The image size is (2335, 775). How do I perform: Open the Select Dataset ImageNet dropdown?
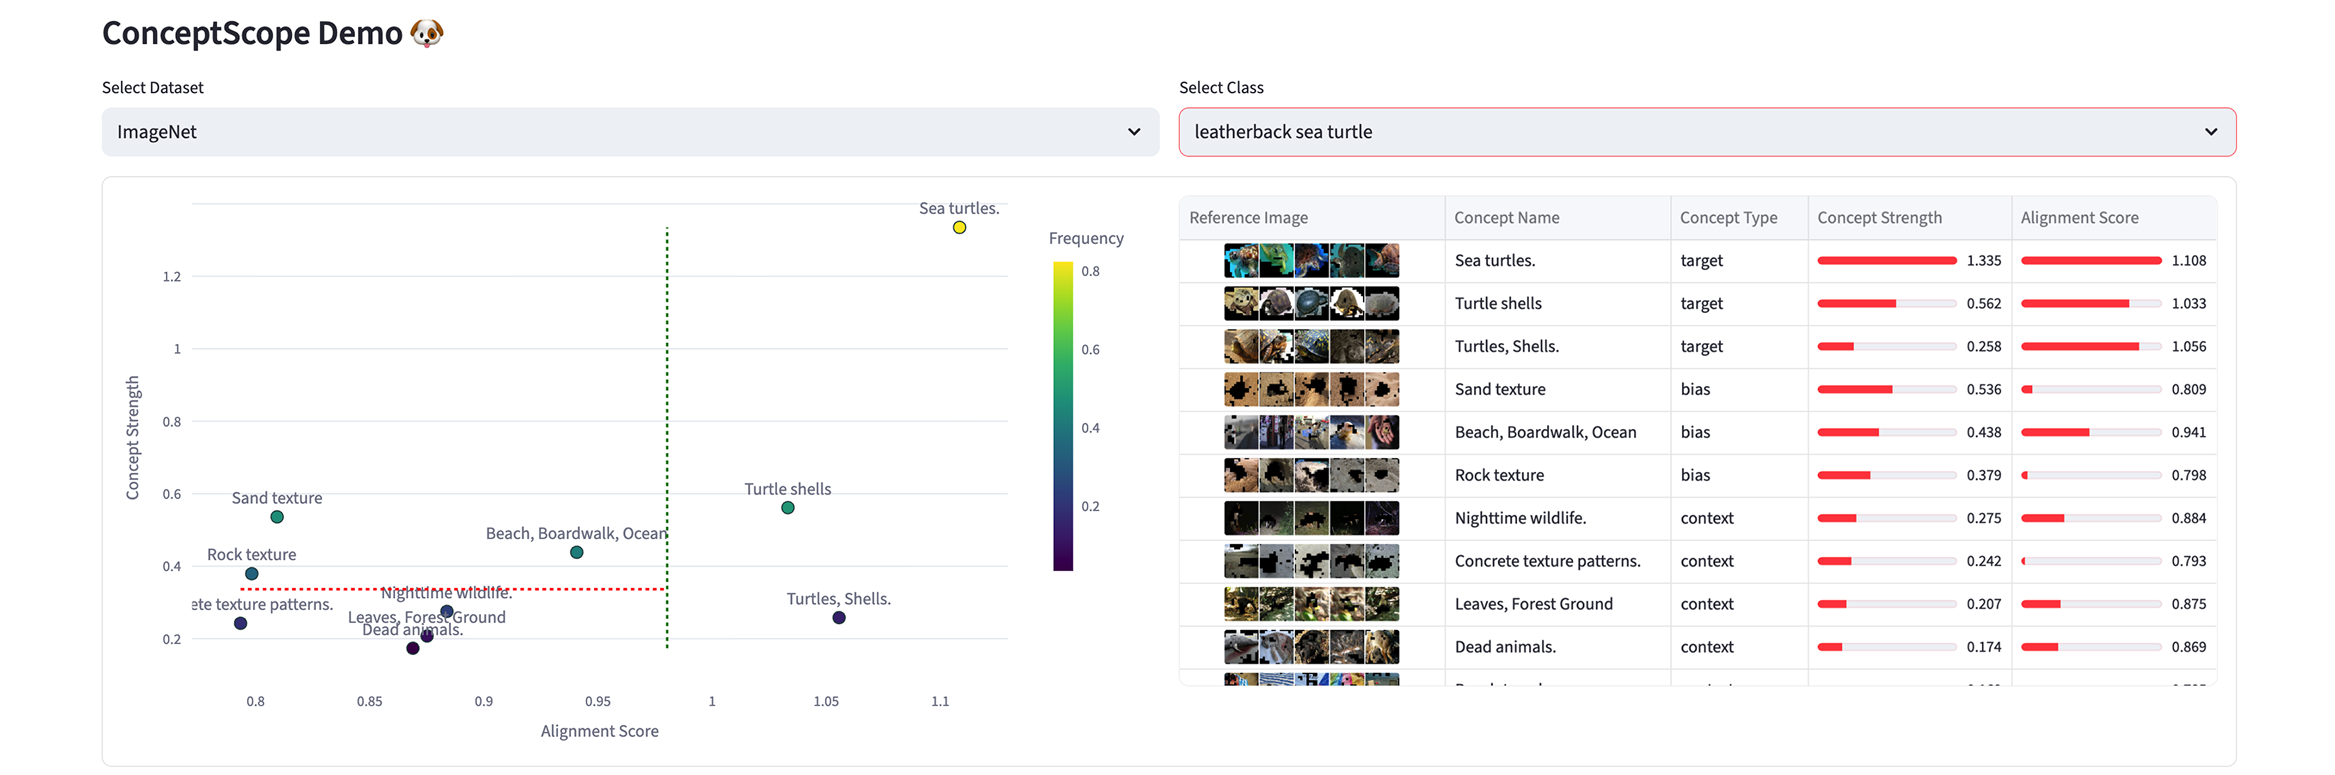(630, 132)
